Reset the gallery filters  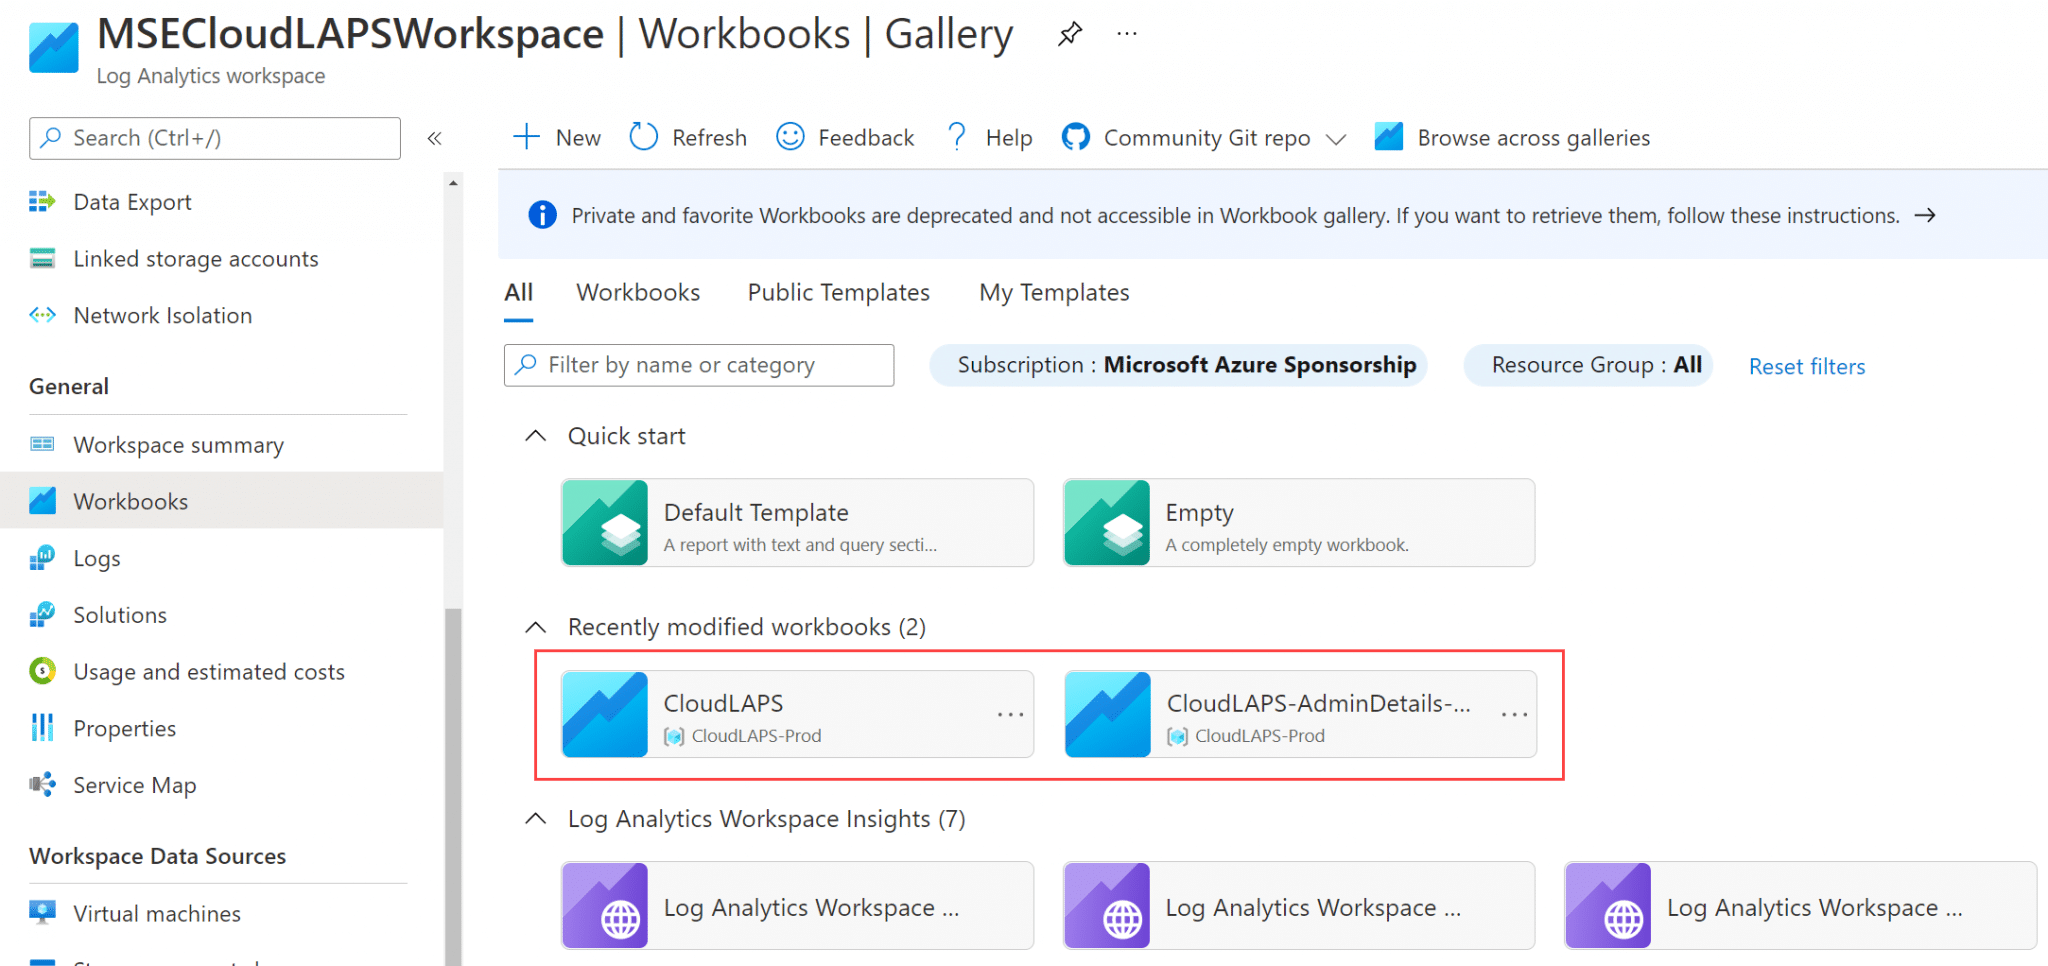1805,366
